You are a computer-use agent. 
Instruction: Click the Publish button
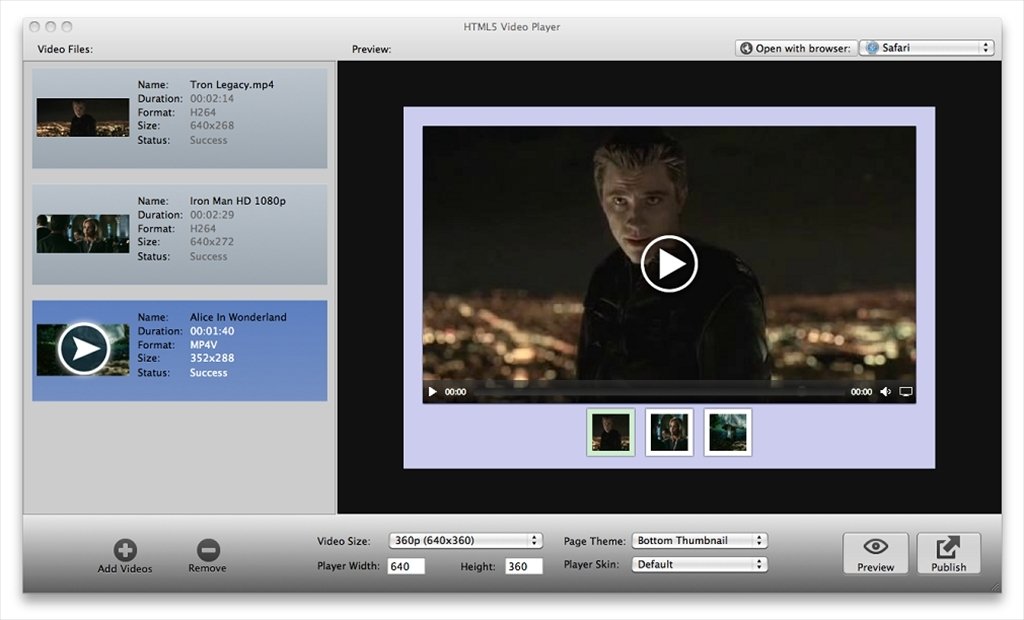point(947,553)
